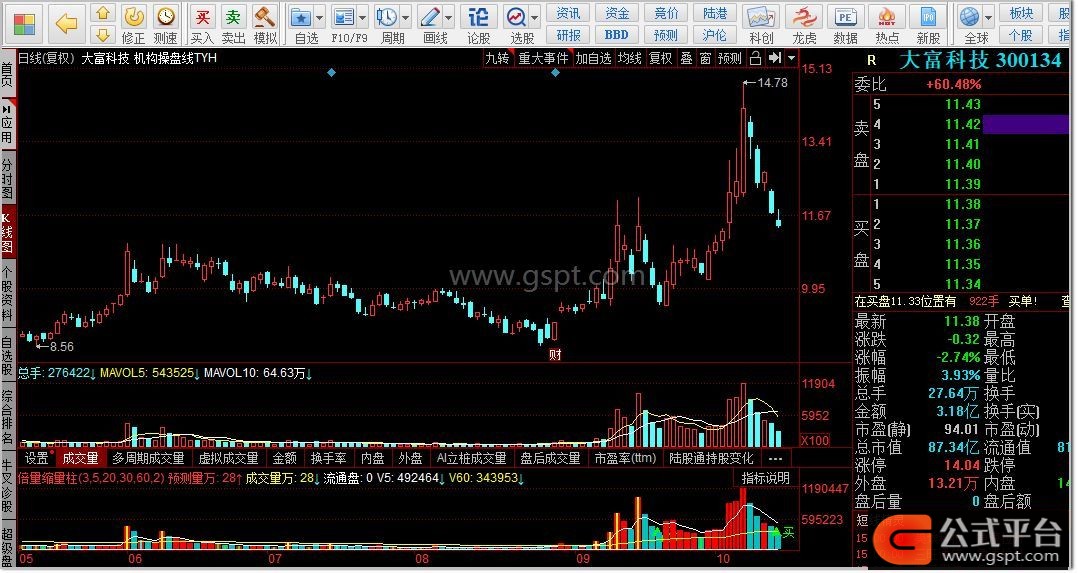This screenshot has height=573, width=1078.
Task: Open the 科创 board chart icon
Action: point(761,24)
